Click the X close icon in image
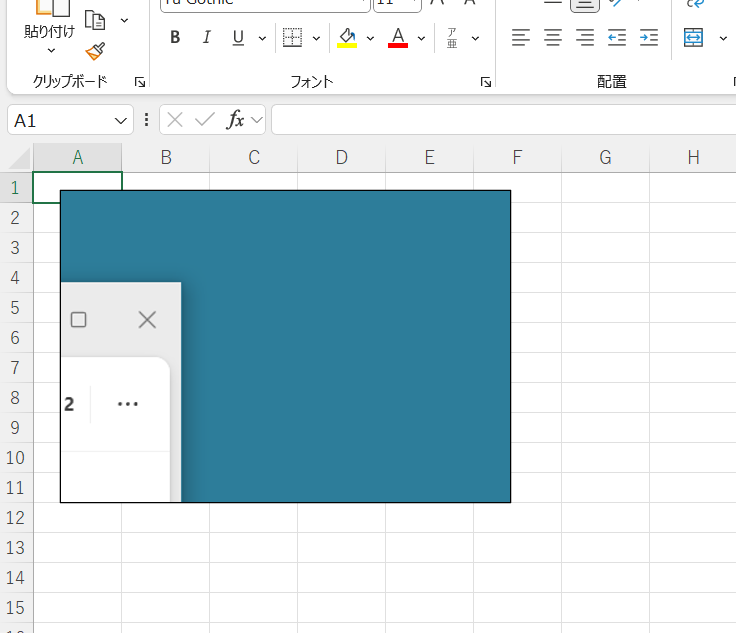736x633 pixels. [147, 320]
